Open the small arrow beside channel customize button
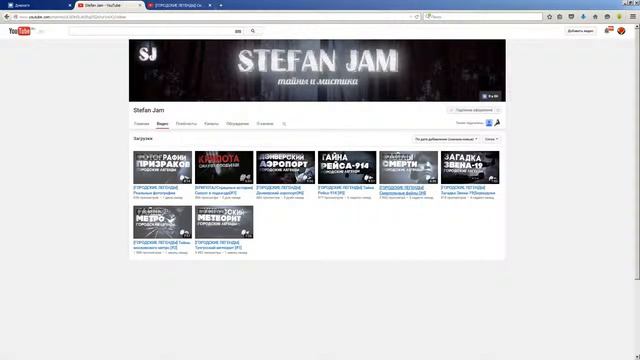 498,110
